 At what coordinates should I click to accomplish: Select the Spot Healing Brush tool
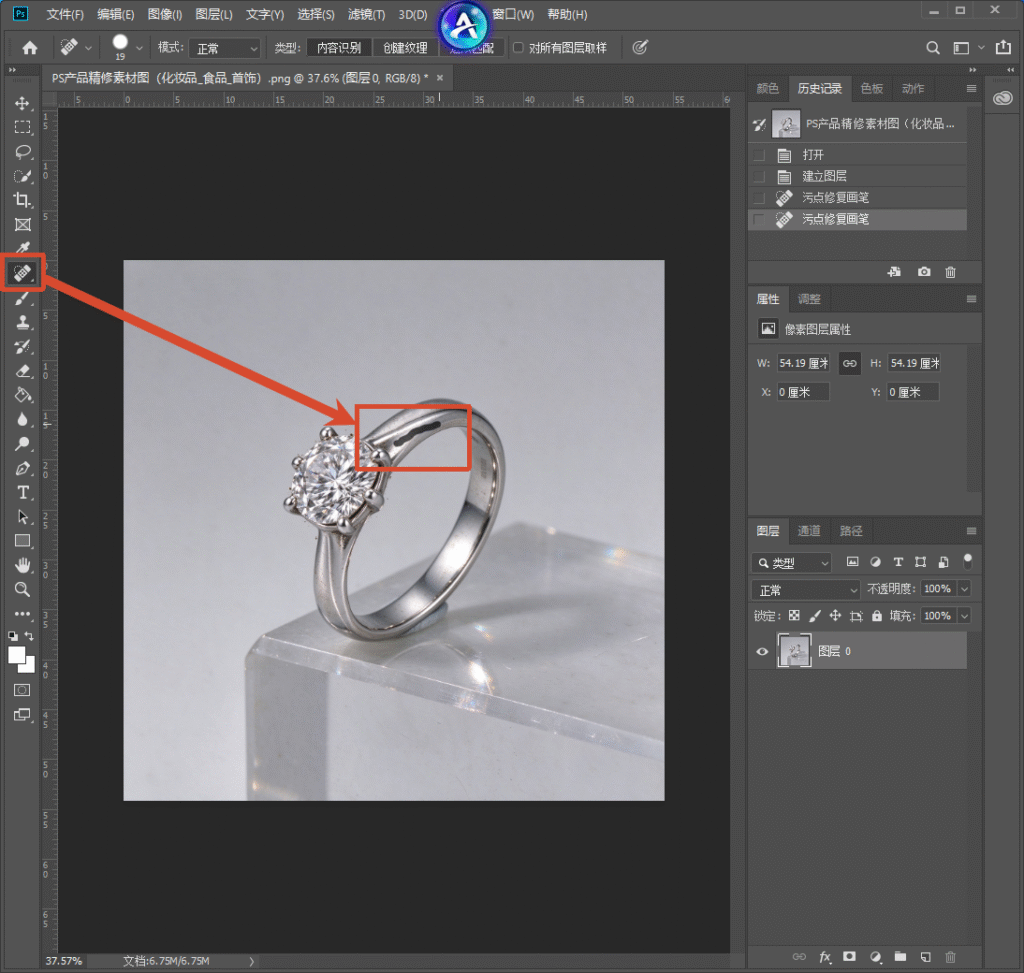[22, 272]
